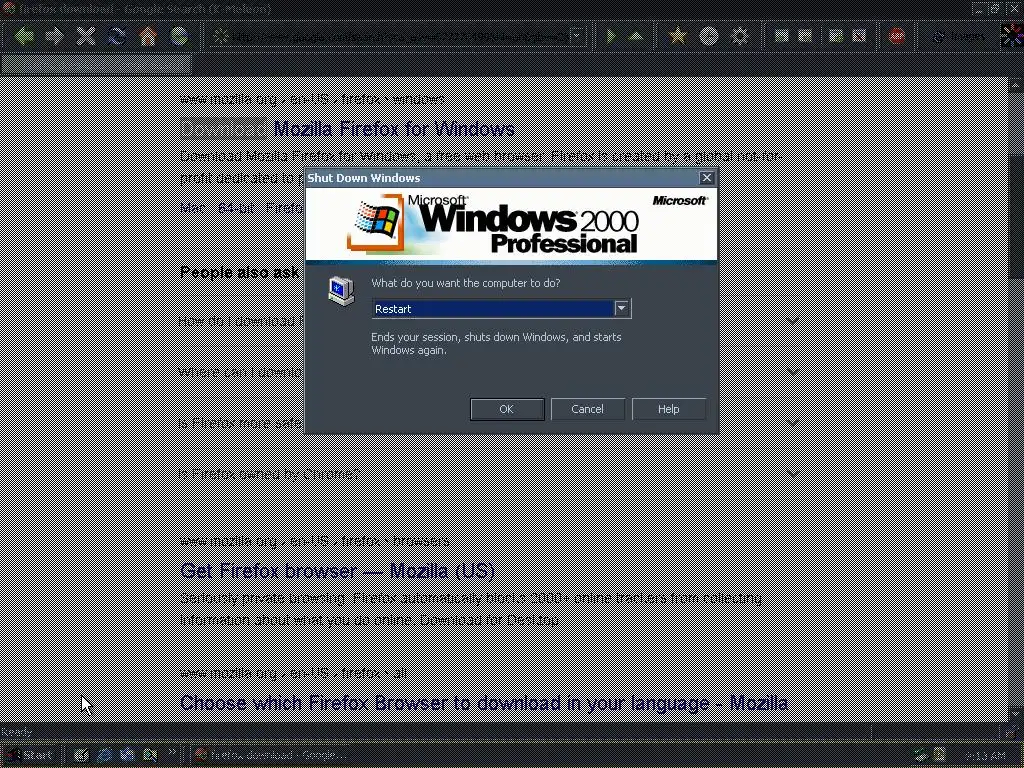
Task: Click the Forward arrow in K-Meleon toolbar
Action: tap(54, 36)
